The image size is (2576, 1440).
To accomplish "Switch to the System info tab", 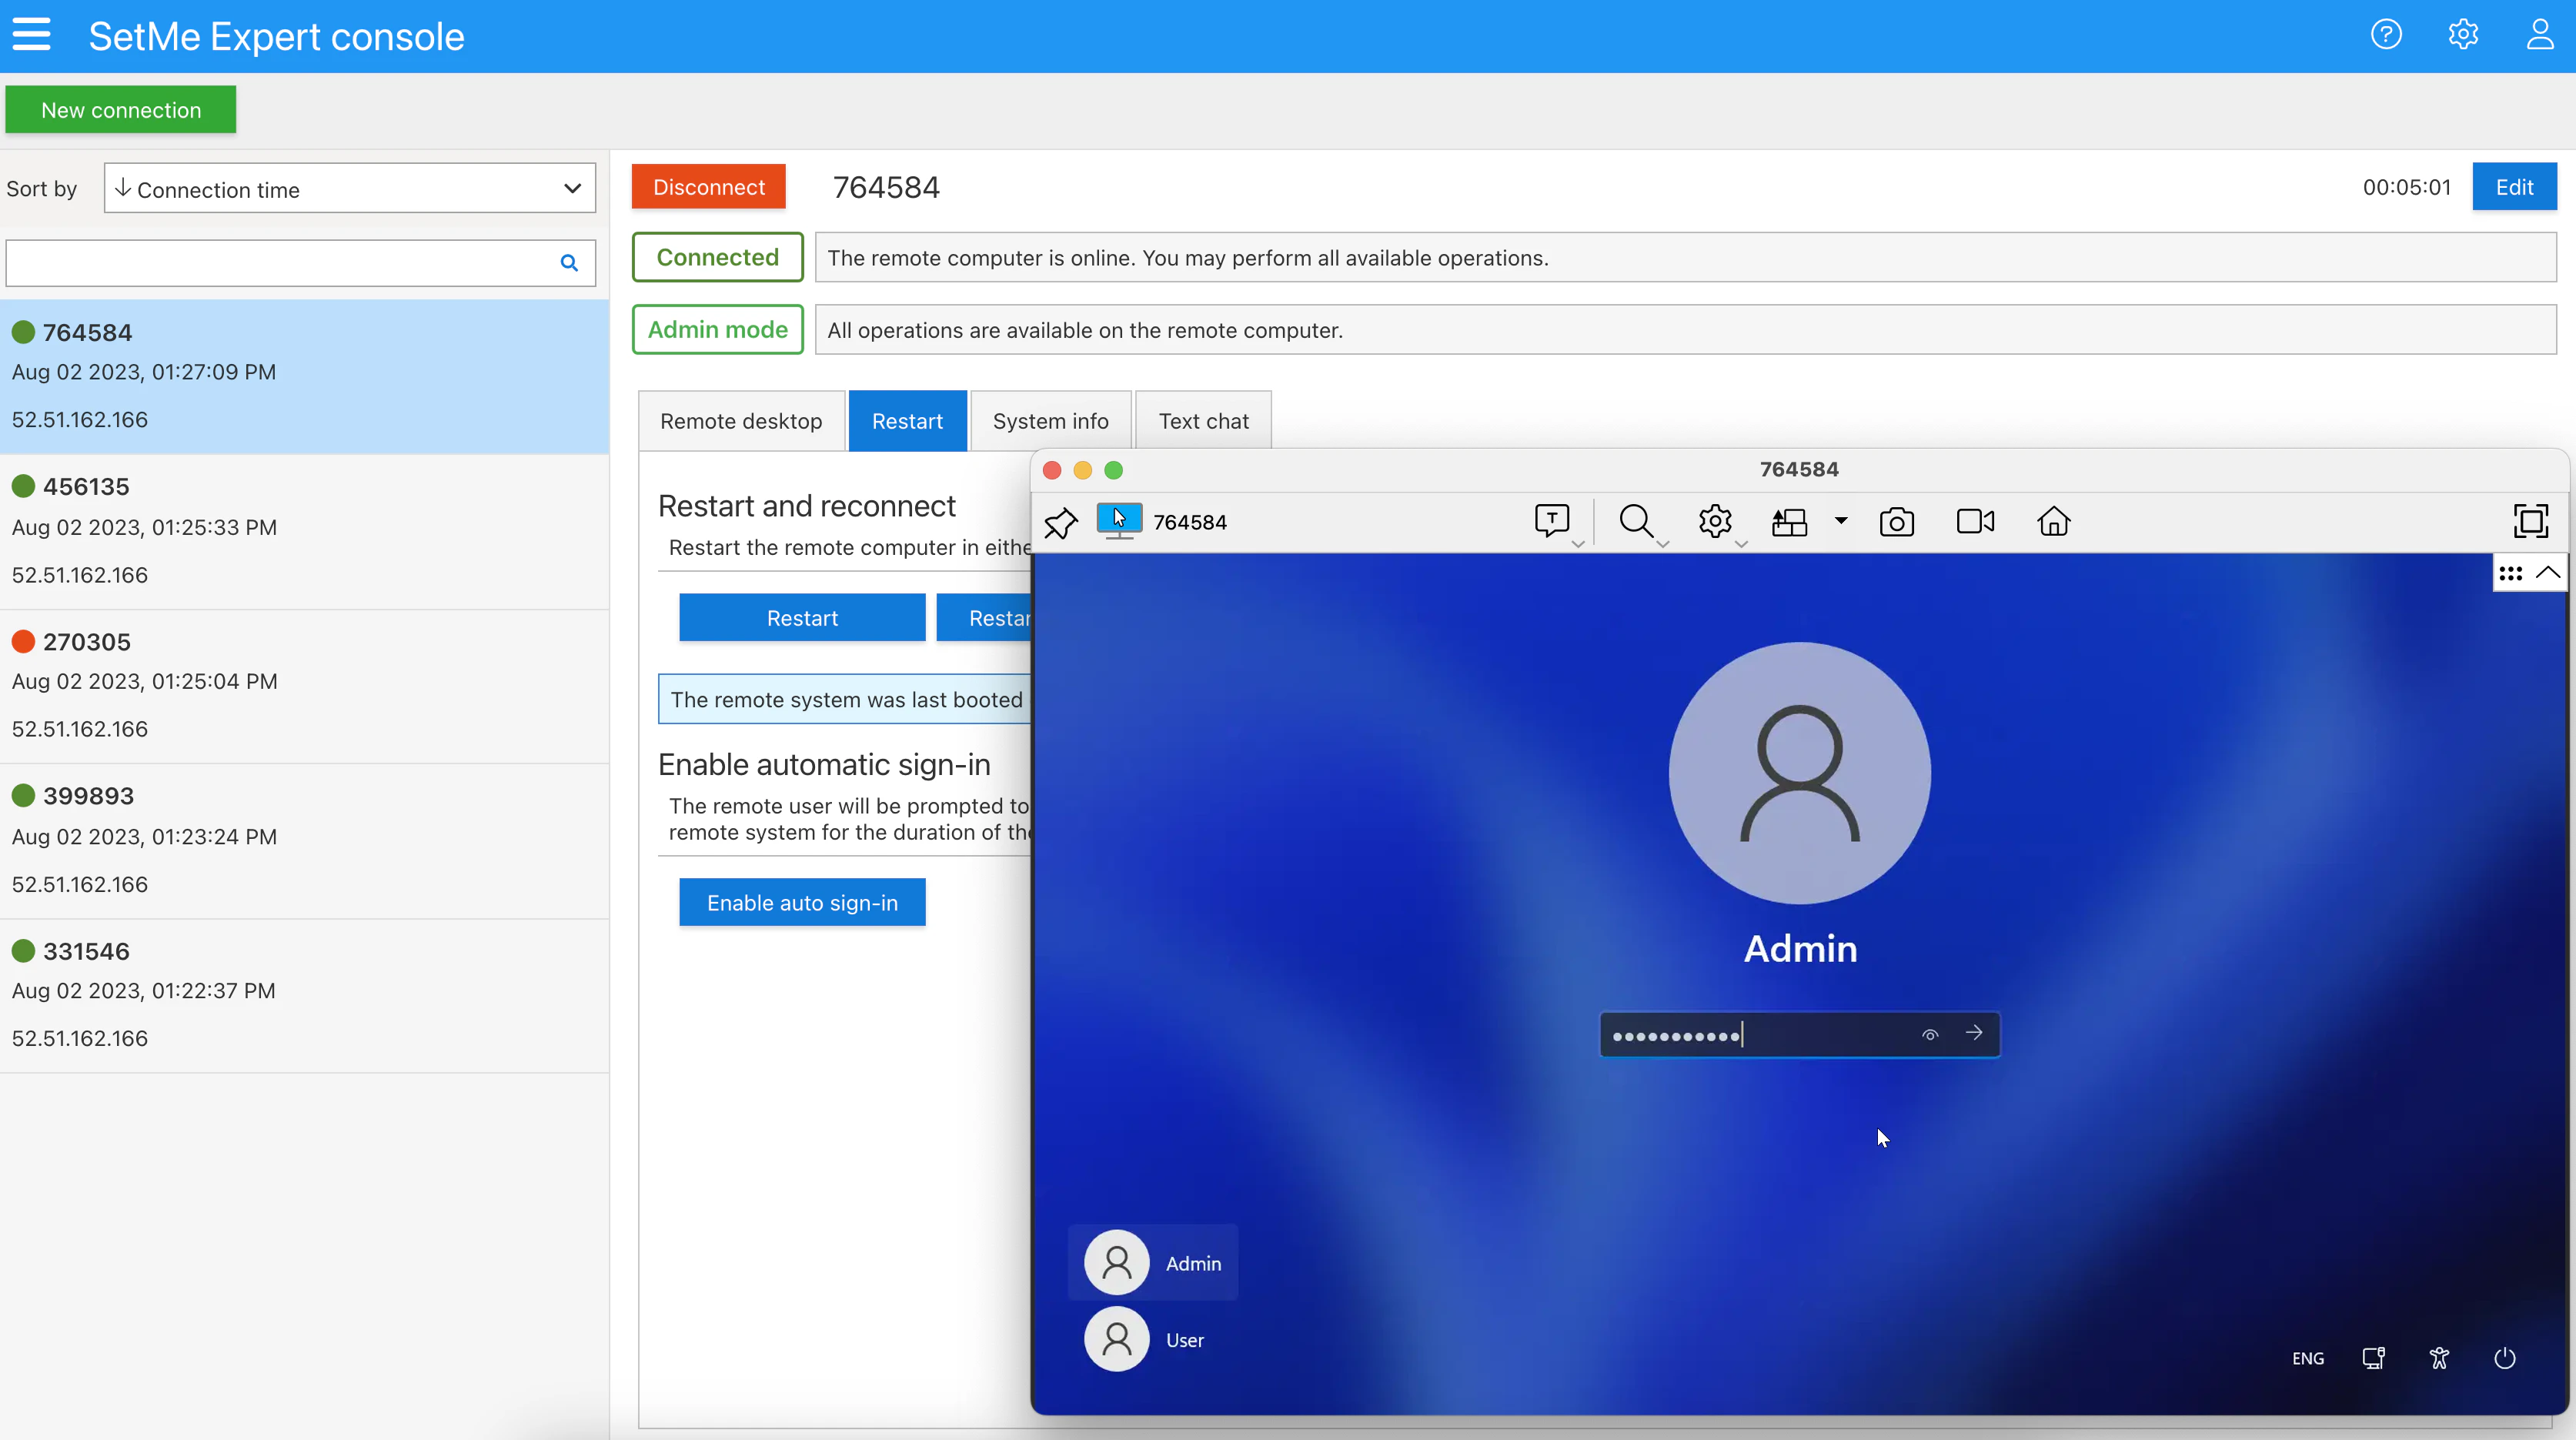I will [x=1050, y=420].
